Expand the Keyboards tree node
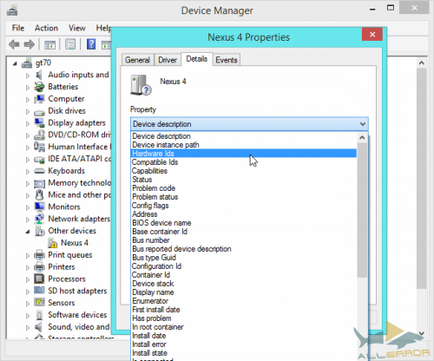This screenshot has height=361, width=434. (x=28, y=171)
